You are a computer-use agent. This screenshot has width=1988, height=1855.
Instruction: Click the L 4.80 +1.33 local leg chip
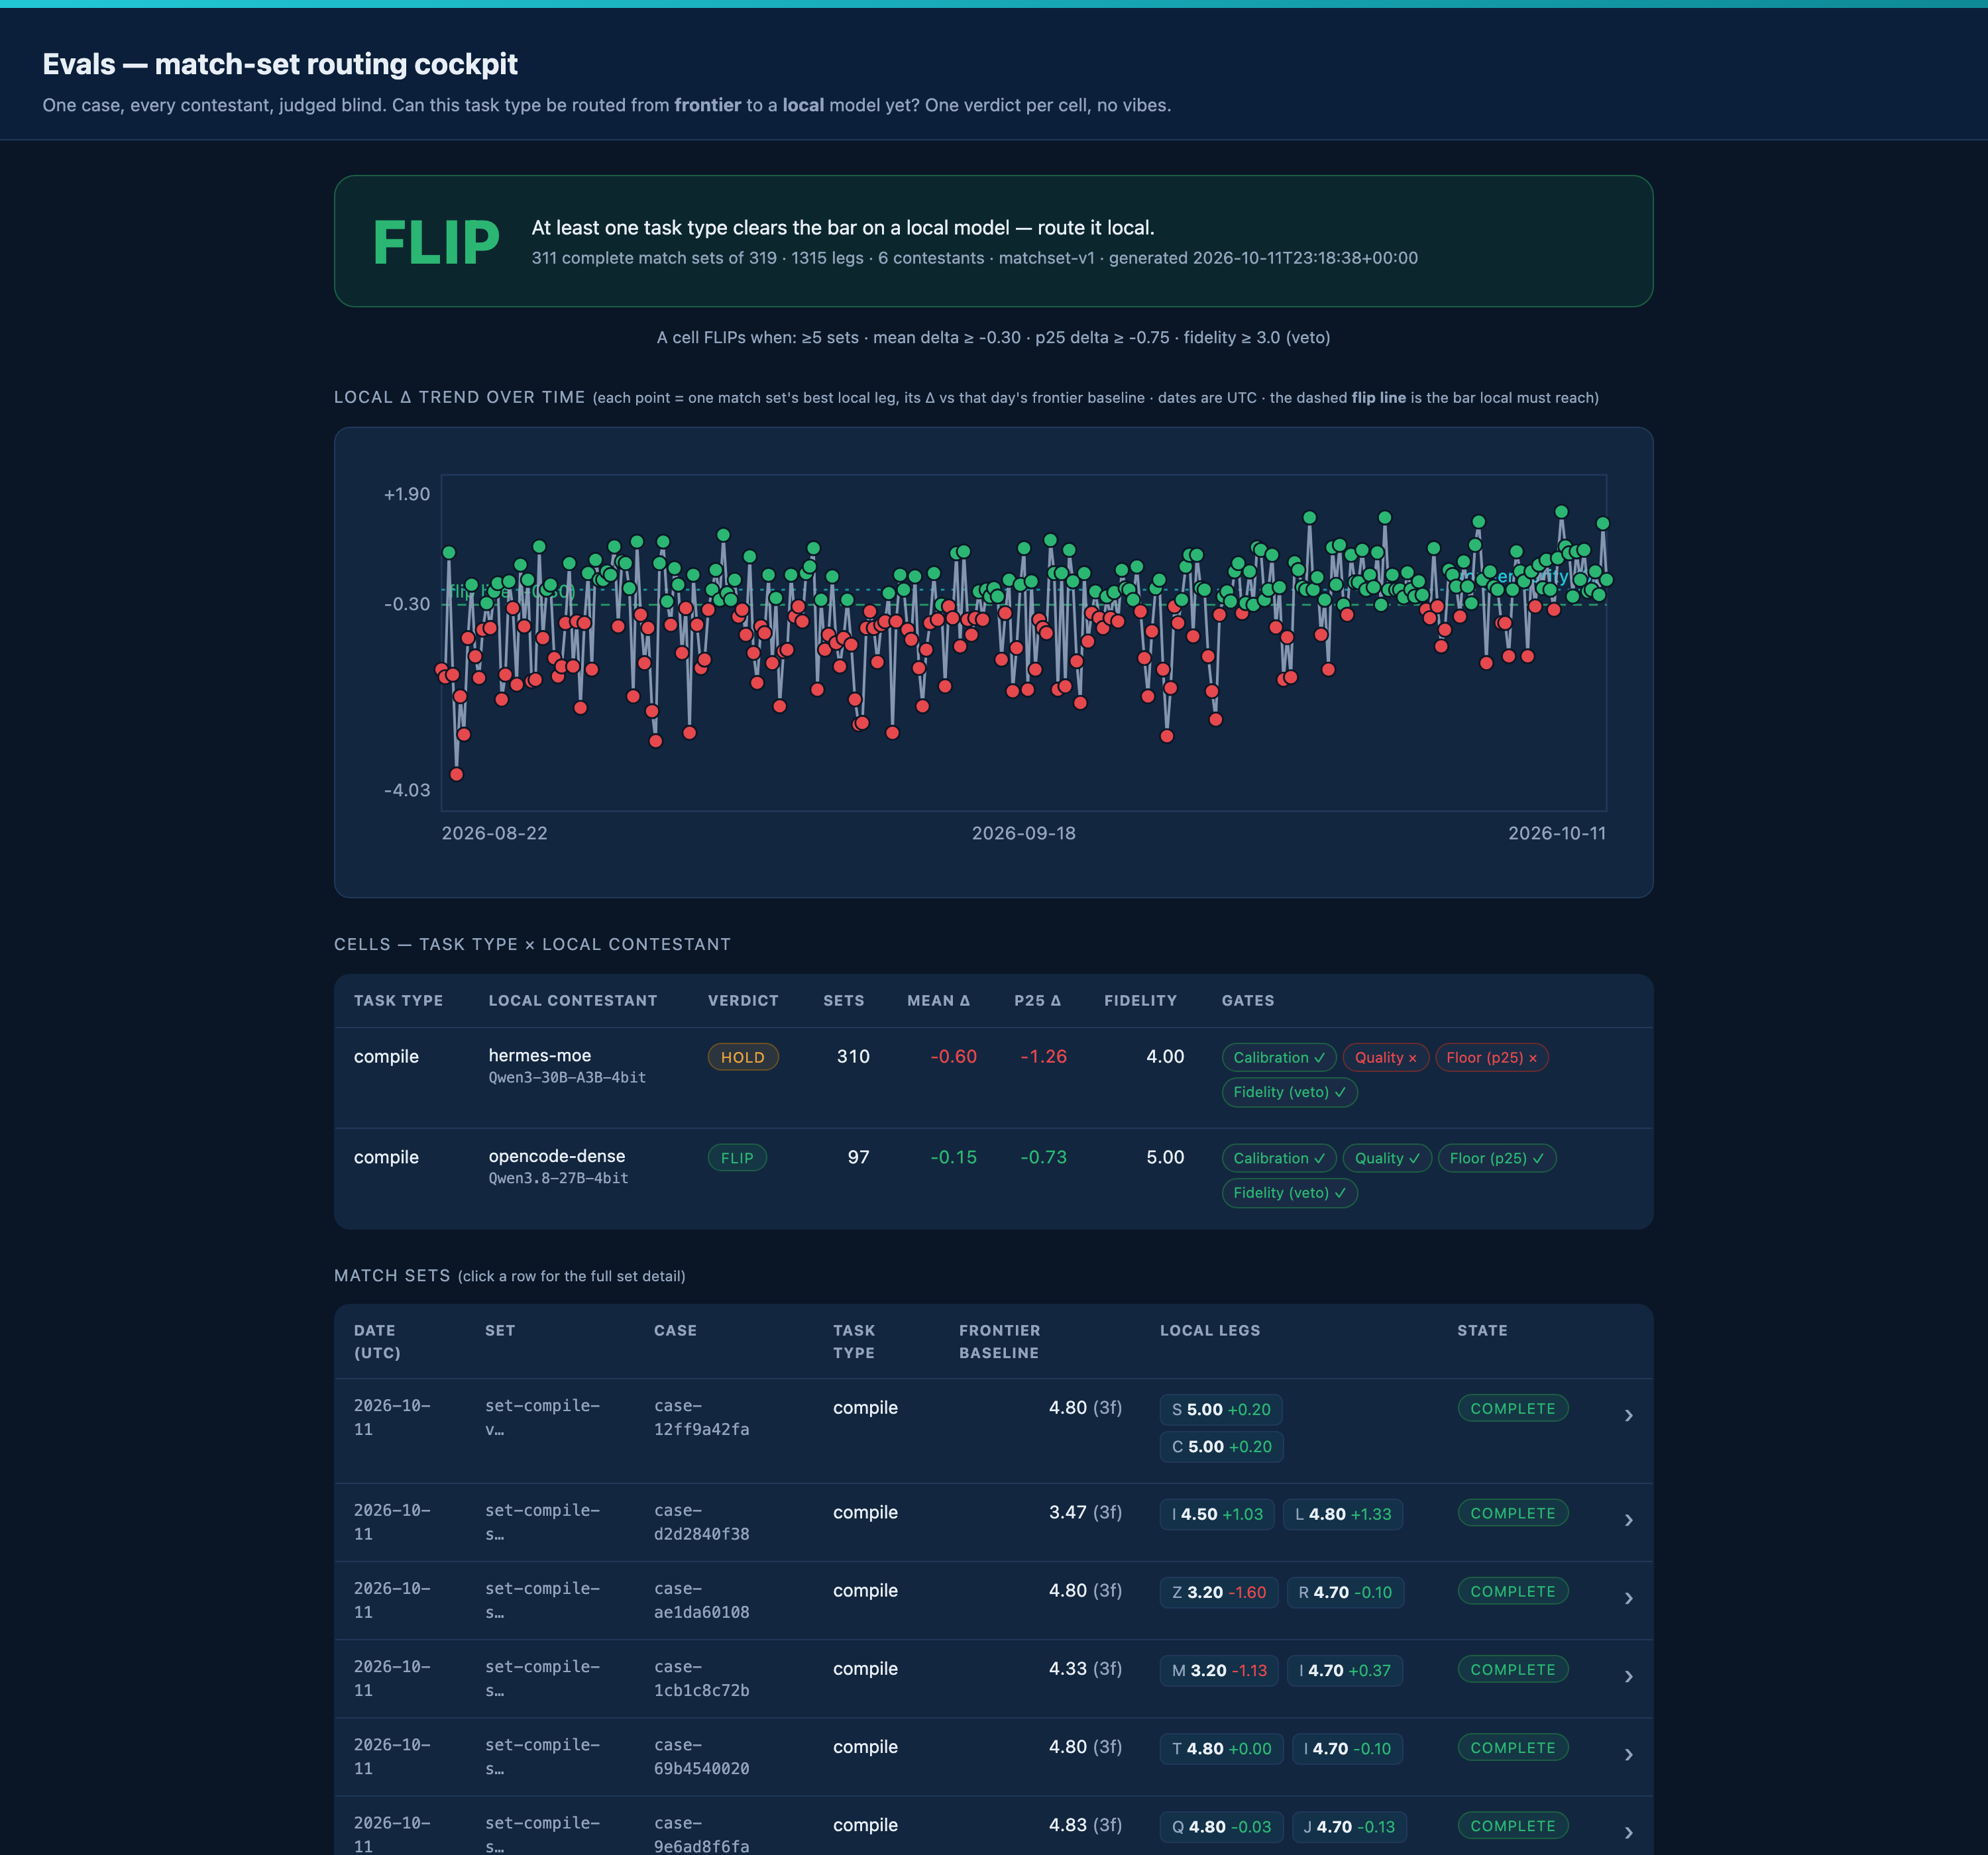tap(1343, 1514)
